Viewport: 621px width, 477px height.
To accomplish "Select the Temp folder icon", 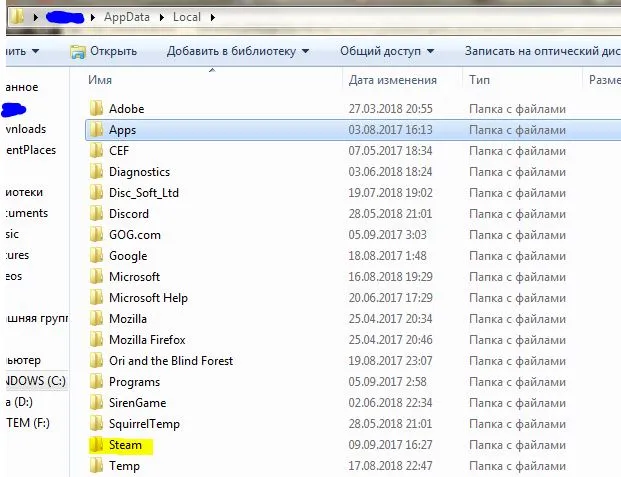I will tap(96, 466).
